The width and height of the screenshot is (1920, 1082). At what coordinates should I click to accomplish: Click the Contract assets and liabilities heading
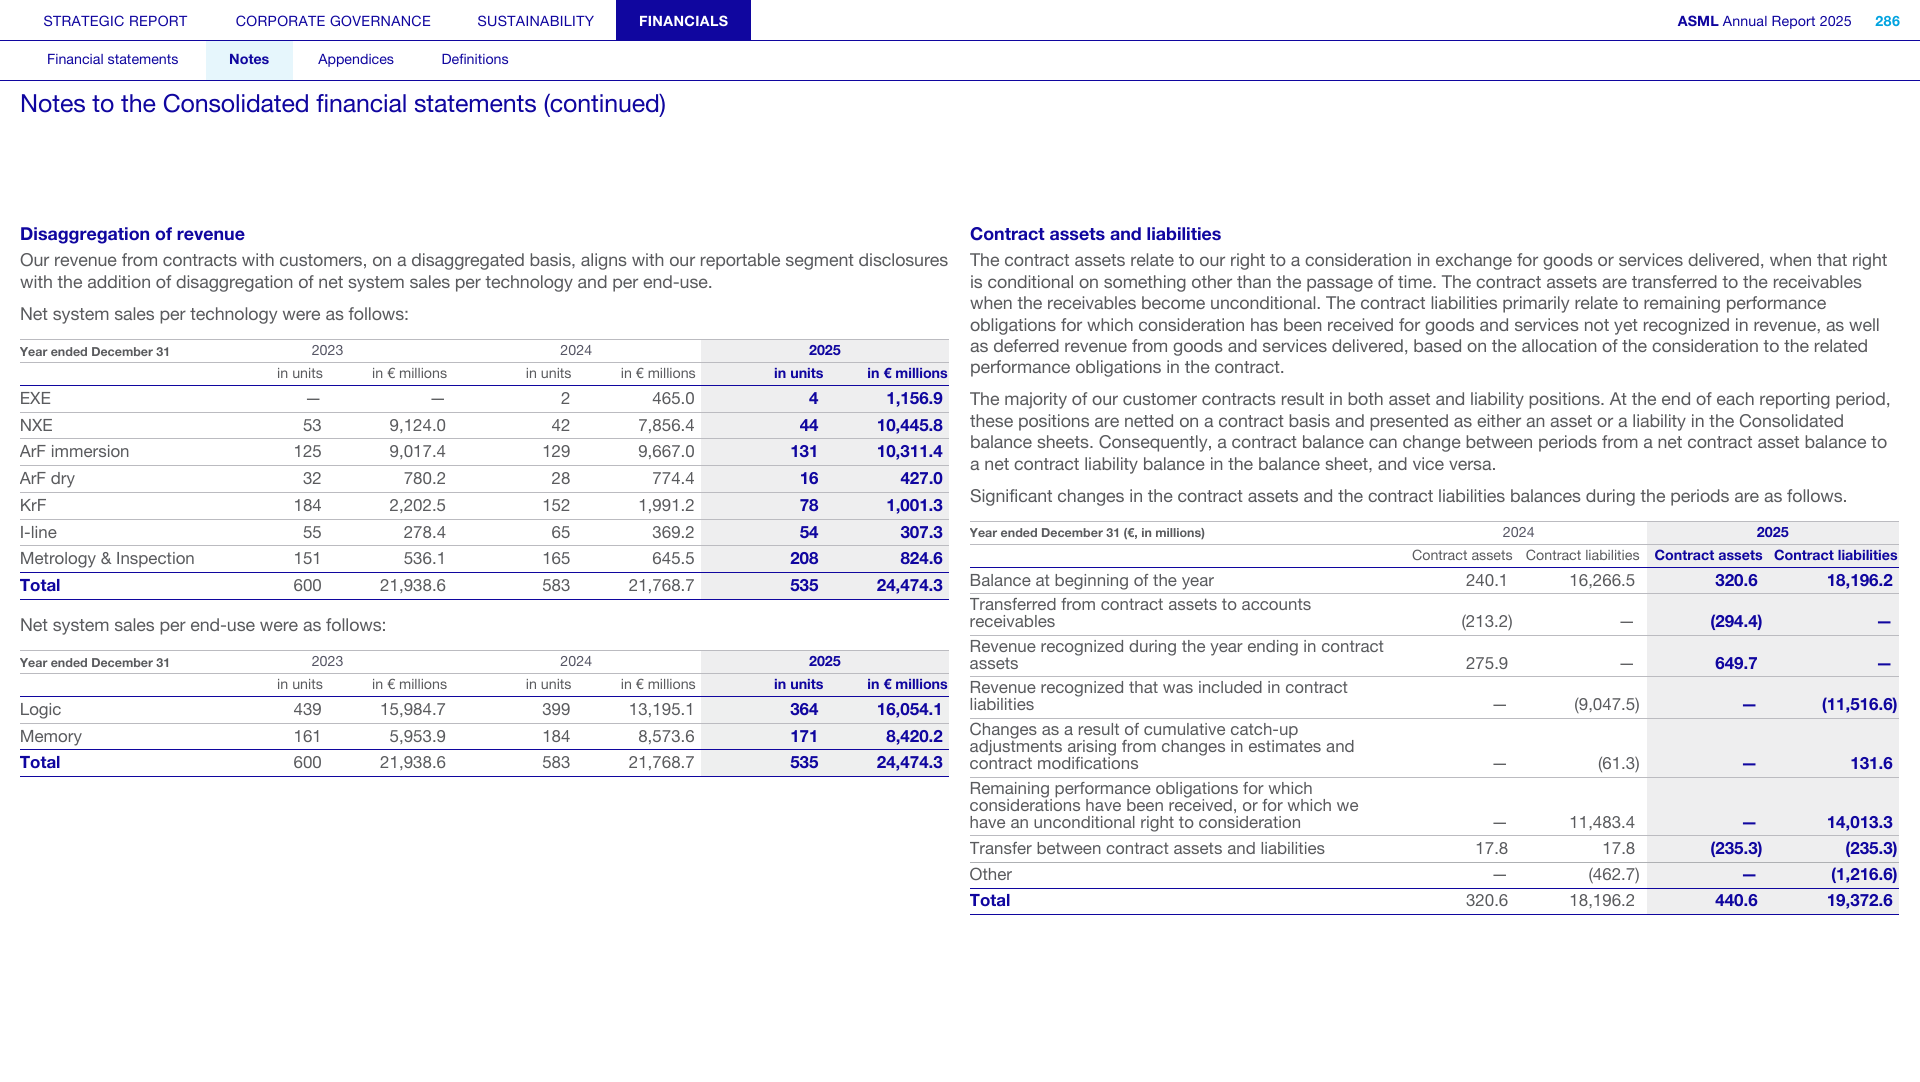[1095, 234]
